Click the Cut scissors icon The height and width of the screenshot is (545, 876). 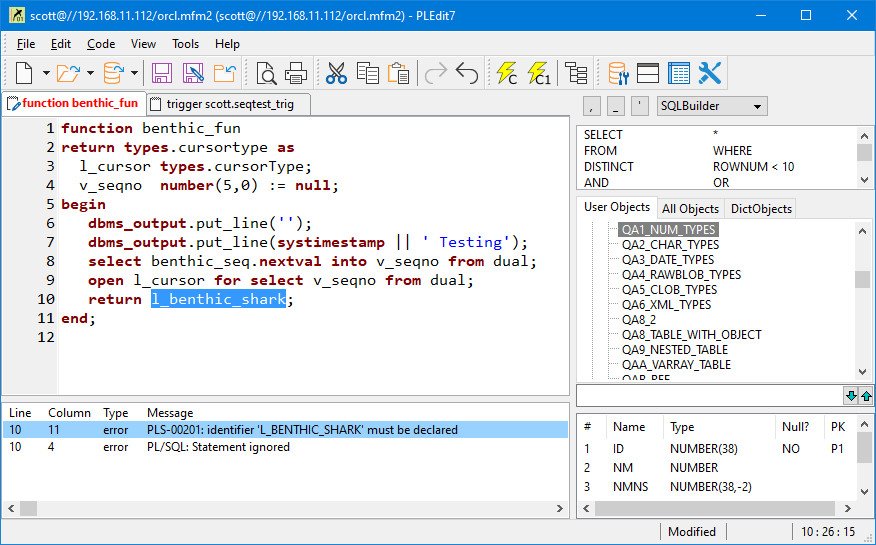(x=336, y=73)
